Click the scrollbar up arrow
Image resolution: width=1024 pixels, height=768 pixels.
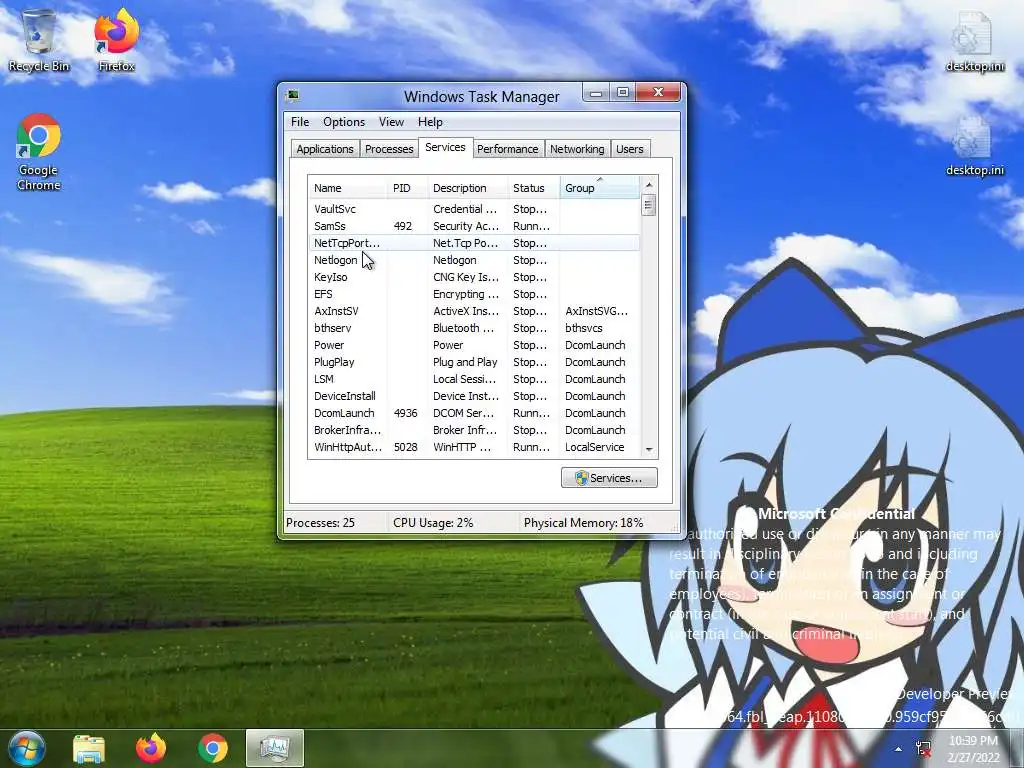coord(648,185)
